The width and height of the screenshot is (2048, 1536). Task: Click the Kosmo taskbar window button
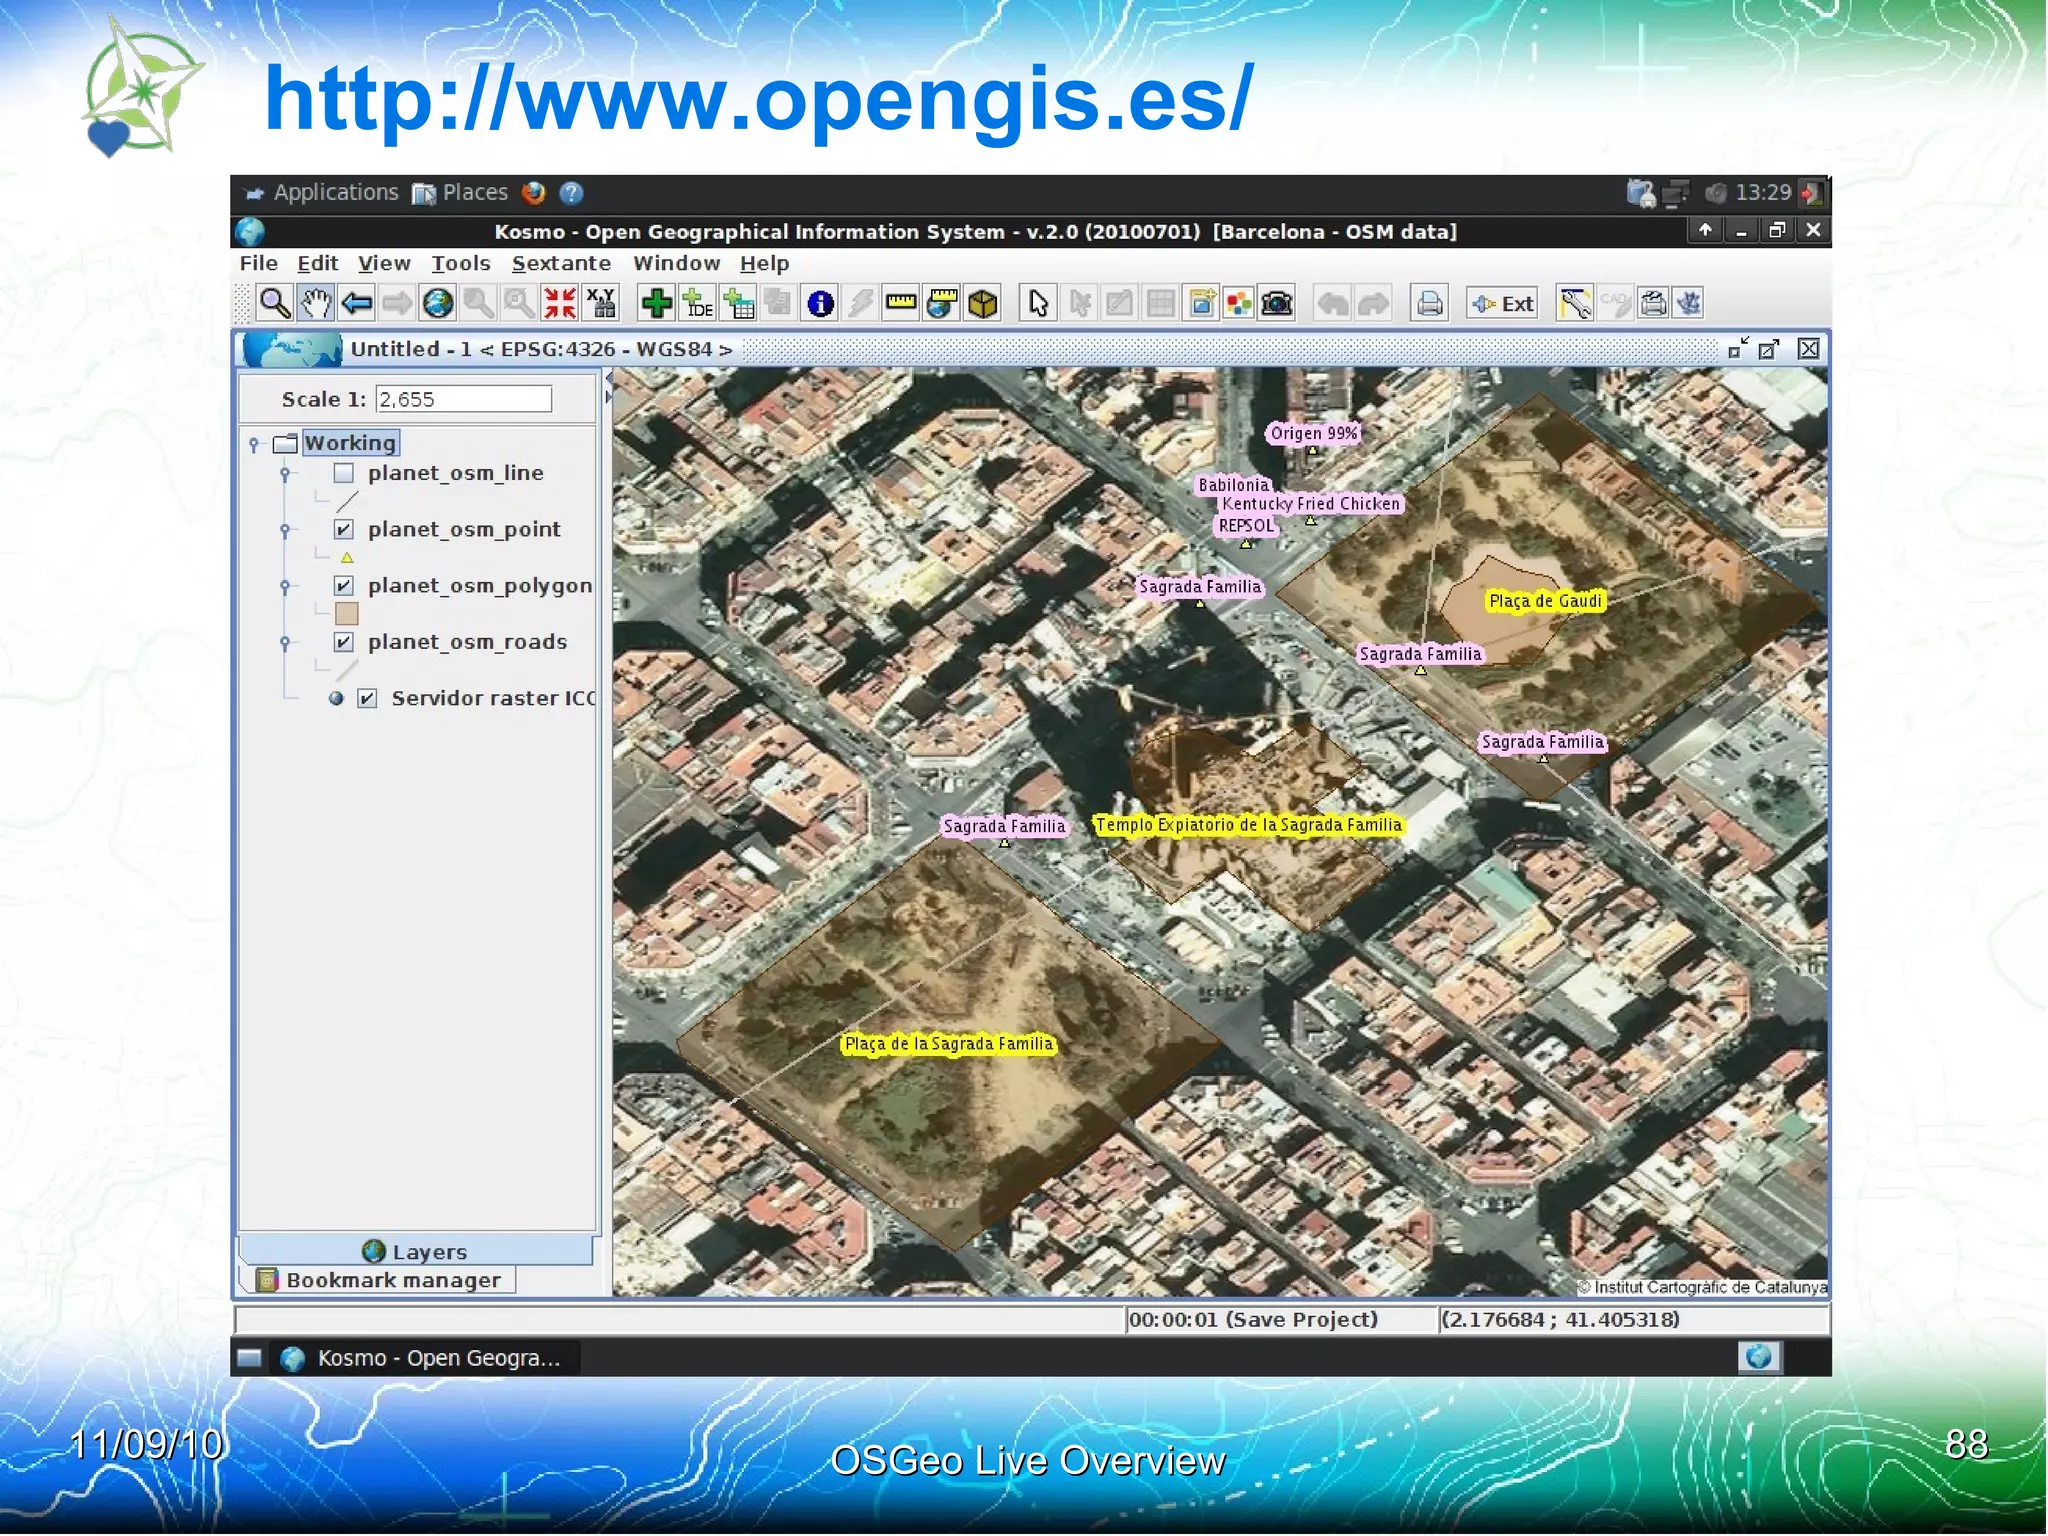pos(423,1358)
